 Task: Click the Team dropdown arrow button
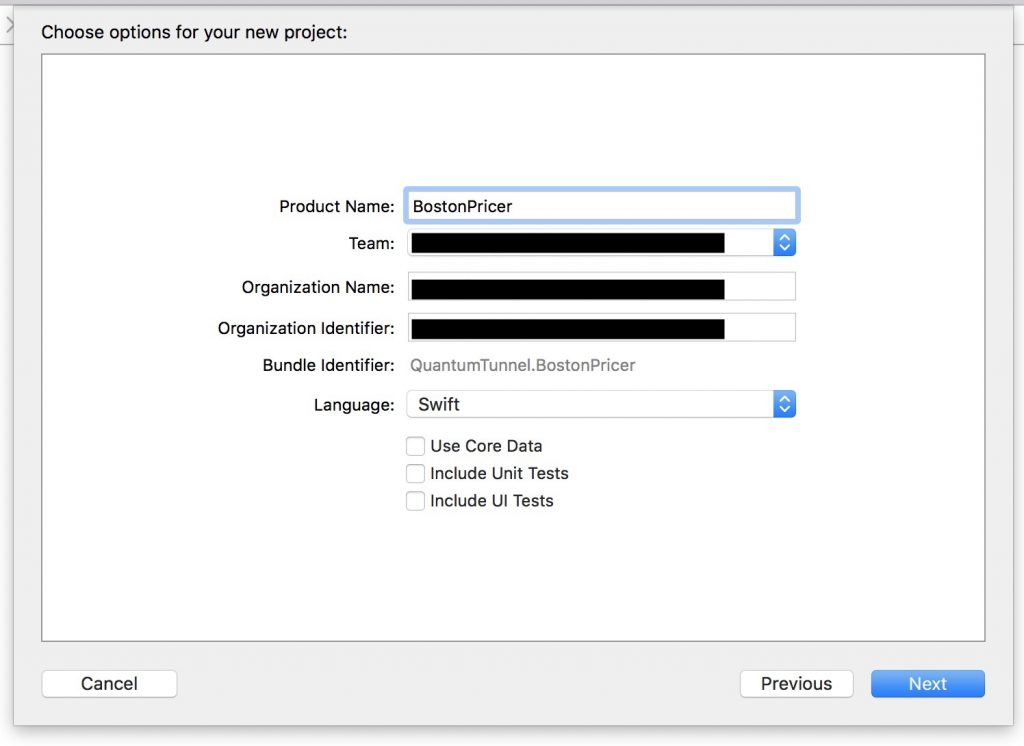(785, 243)
